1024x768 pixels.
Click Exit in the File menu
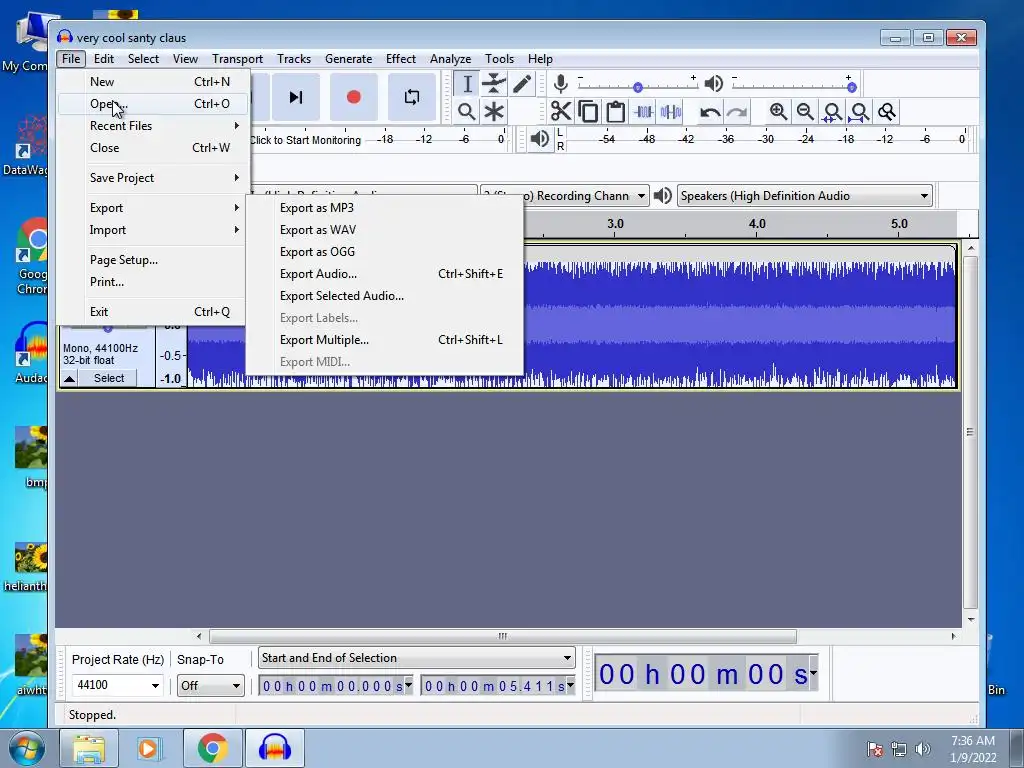pos(153,312)
